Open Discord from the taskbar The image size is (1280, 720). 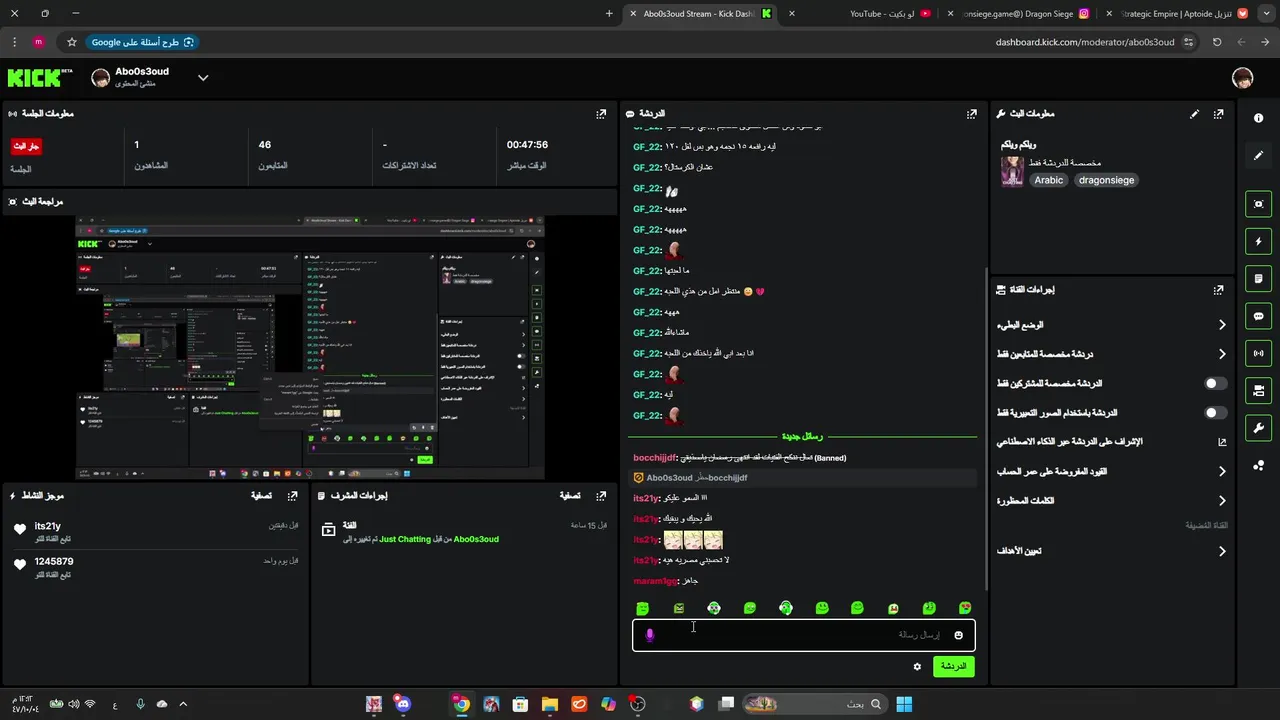[x=402, y=704]
